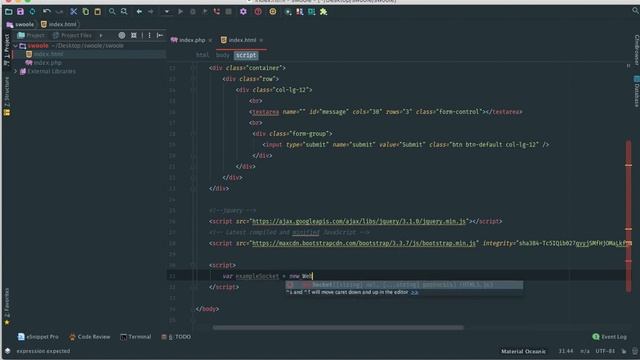Open the Terminal tool window

point(136,337)
